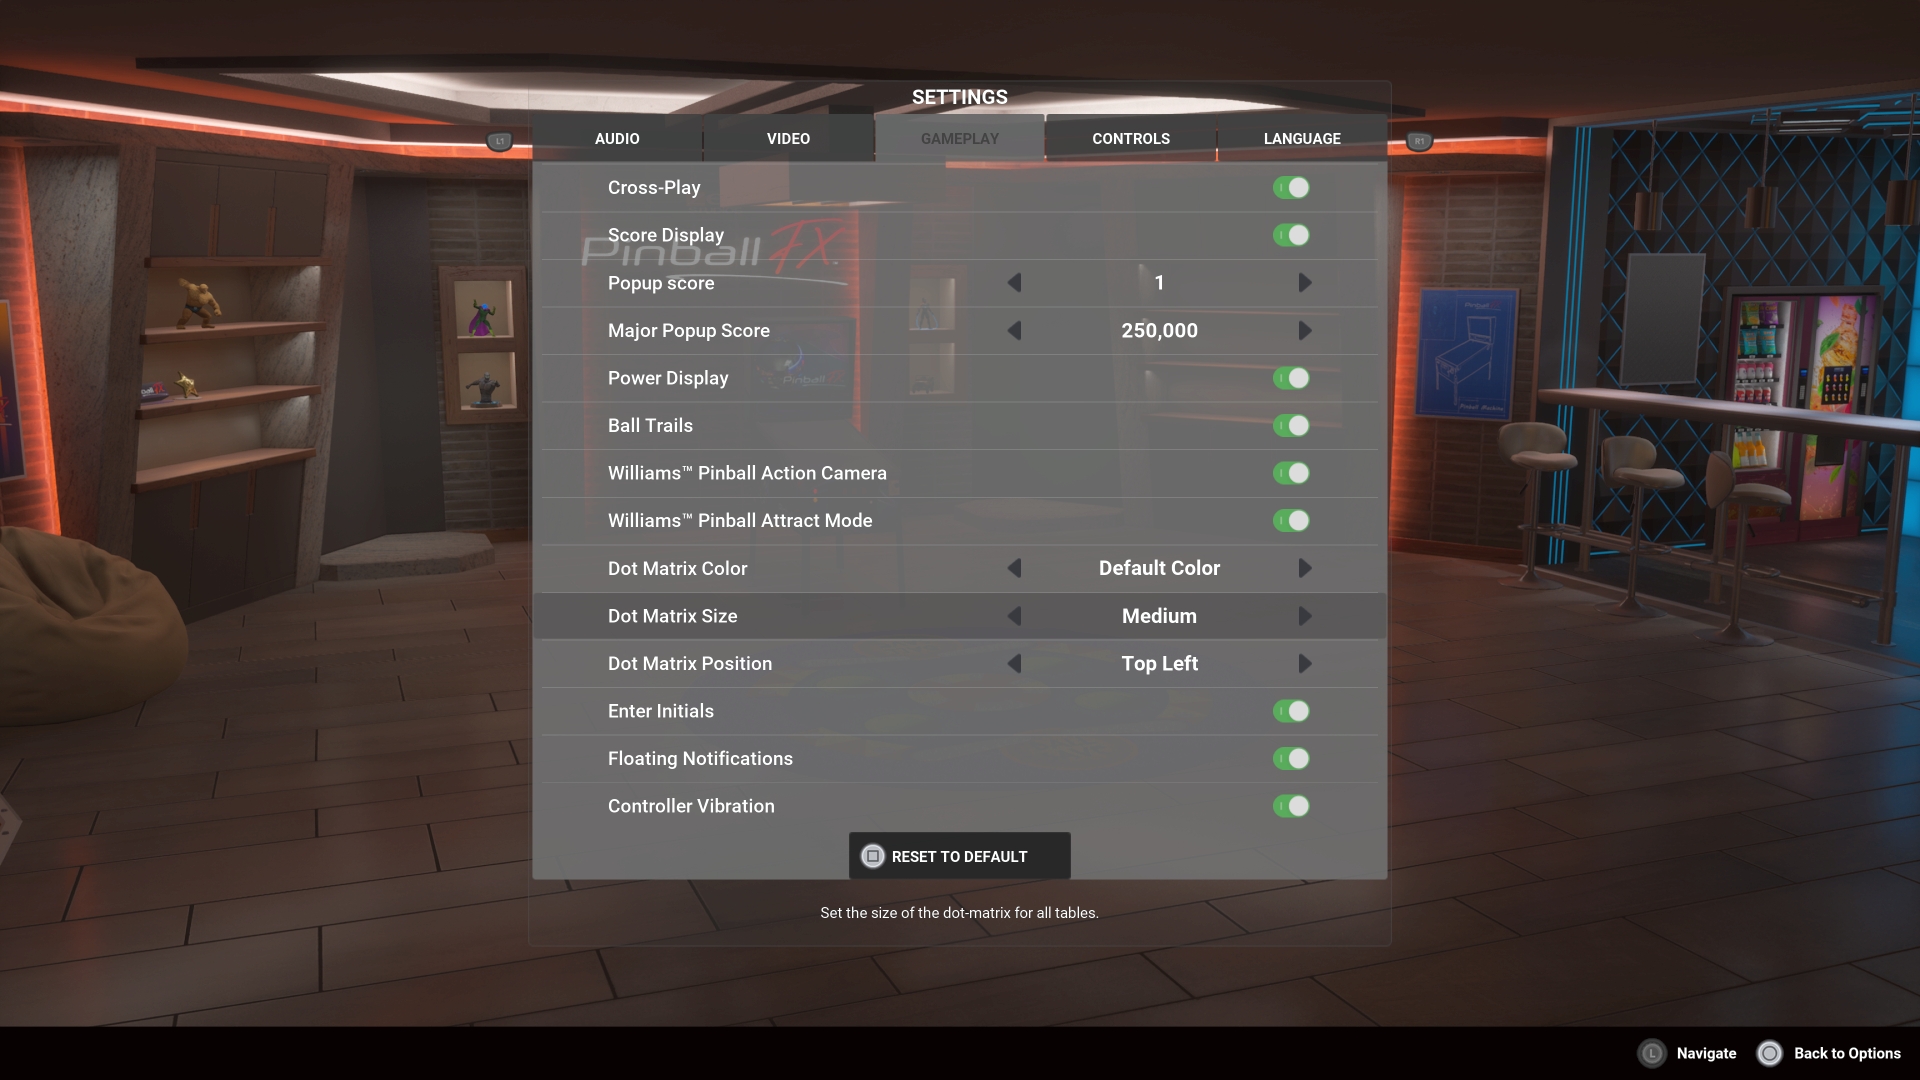This screenshot has width=1920, height=1080.
Task: Disable Williams Pinball Attract Mode
Action: tap(1290, 521)
